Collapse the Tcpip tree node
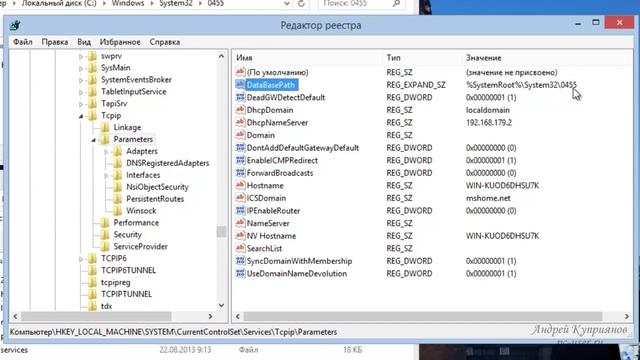This screenshot has width=640, height=360. click(81, 116)
